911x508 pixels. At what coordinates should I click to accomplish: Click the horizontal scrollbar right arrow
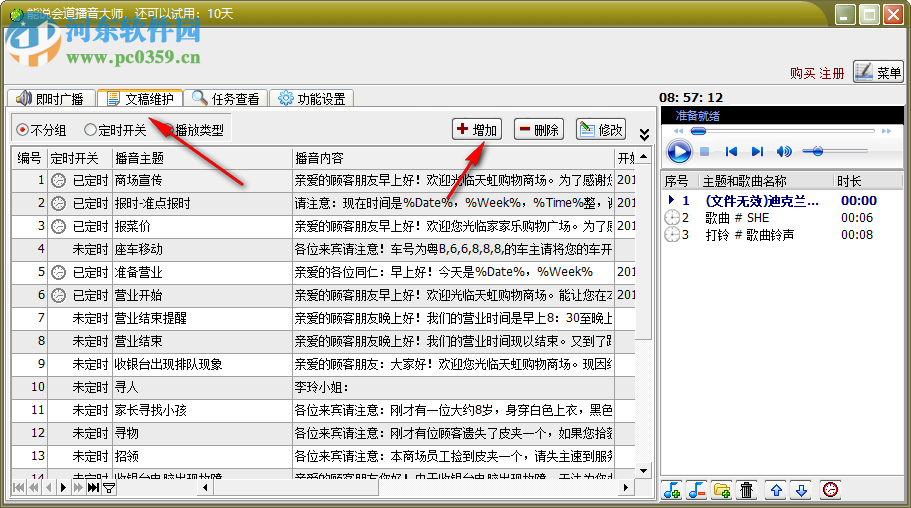(x=626, y=488)
